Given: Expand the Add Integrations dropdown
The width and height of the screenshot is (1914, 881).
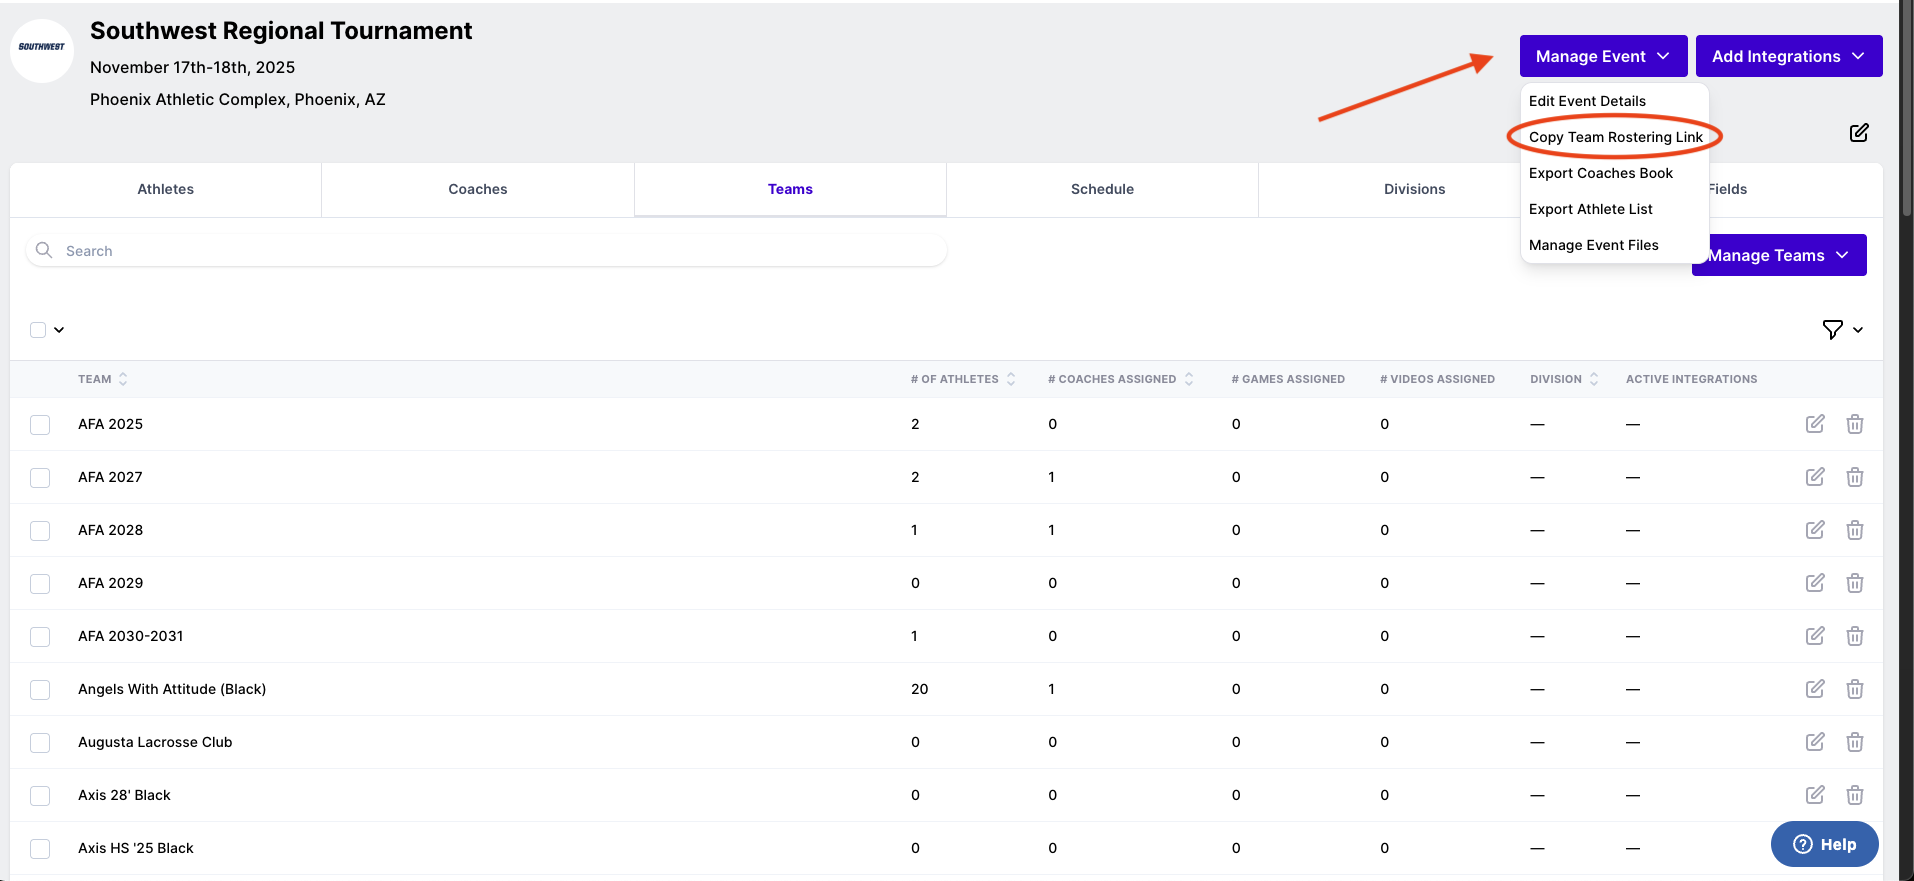Looking at the screenshot, I should click(1788, 56).
